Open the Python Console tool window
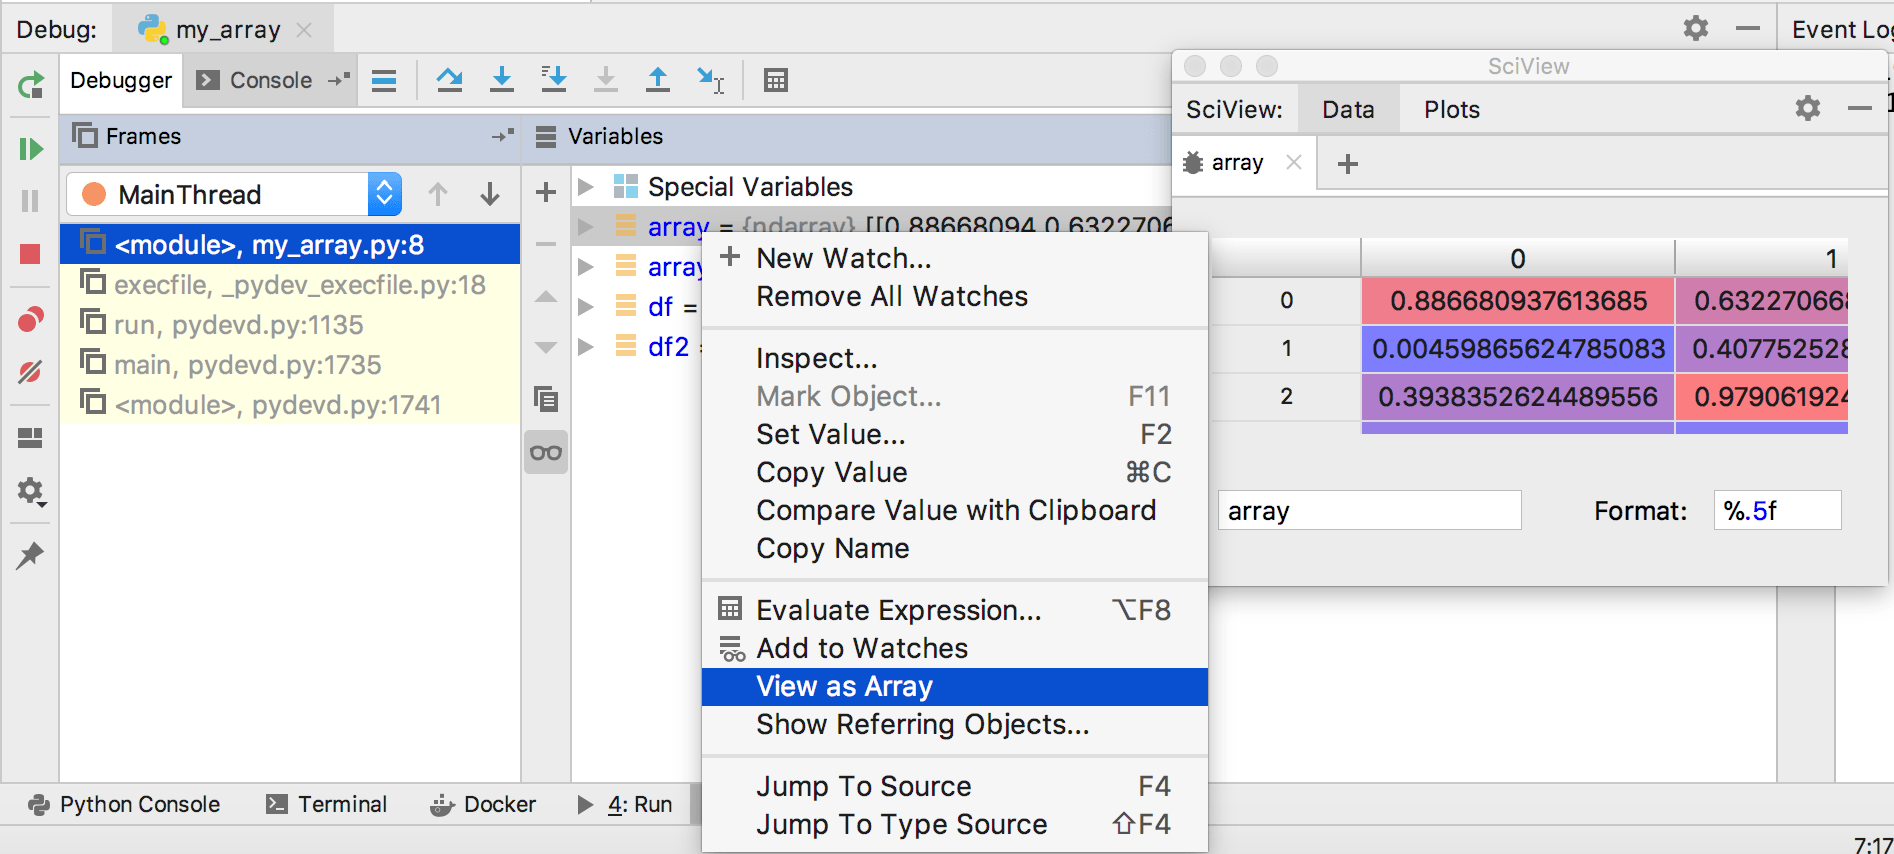This screenshot has height=854, width=1894. click(x=124, y=805)
